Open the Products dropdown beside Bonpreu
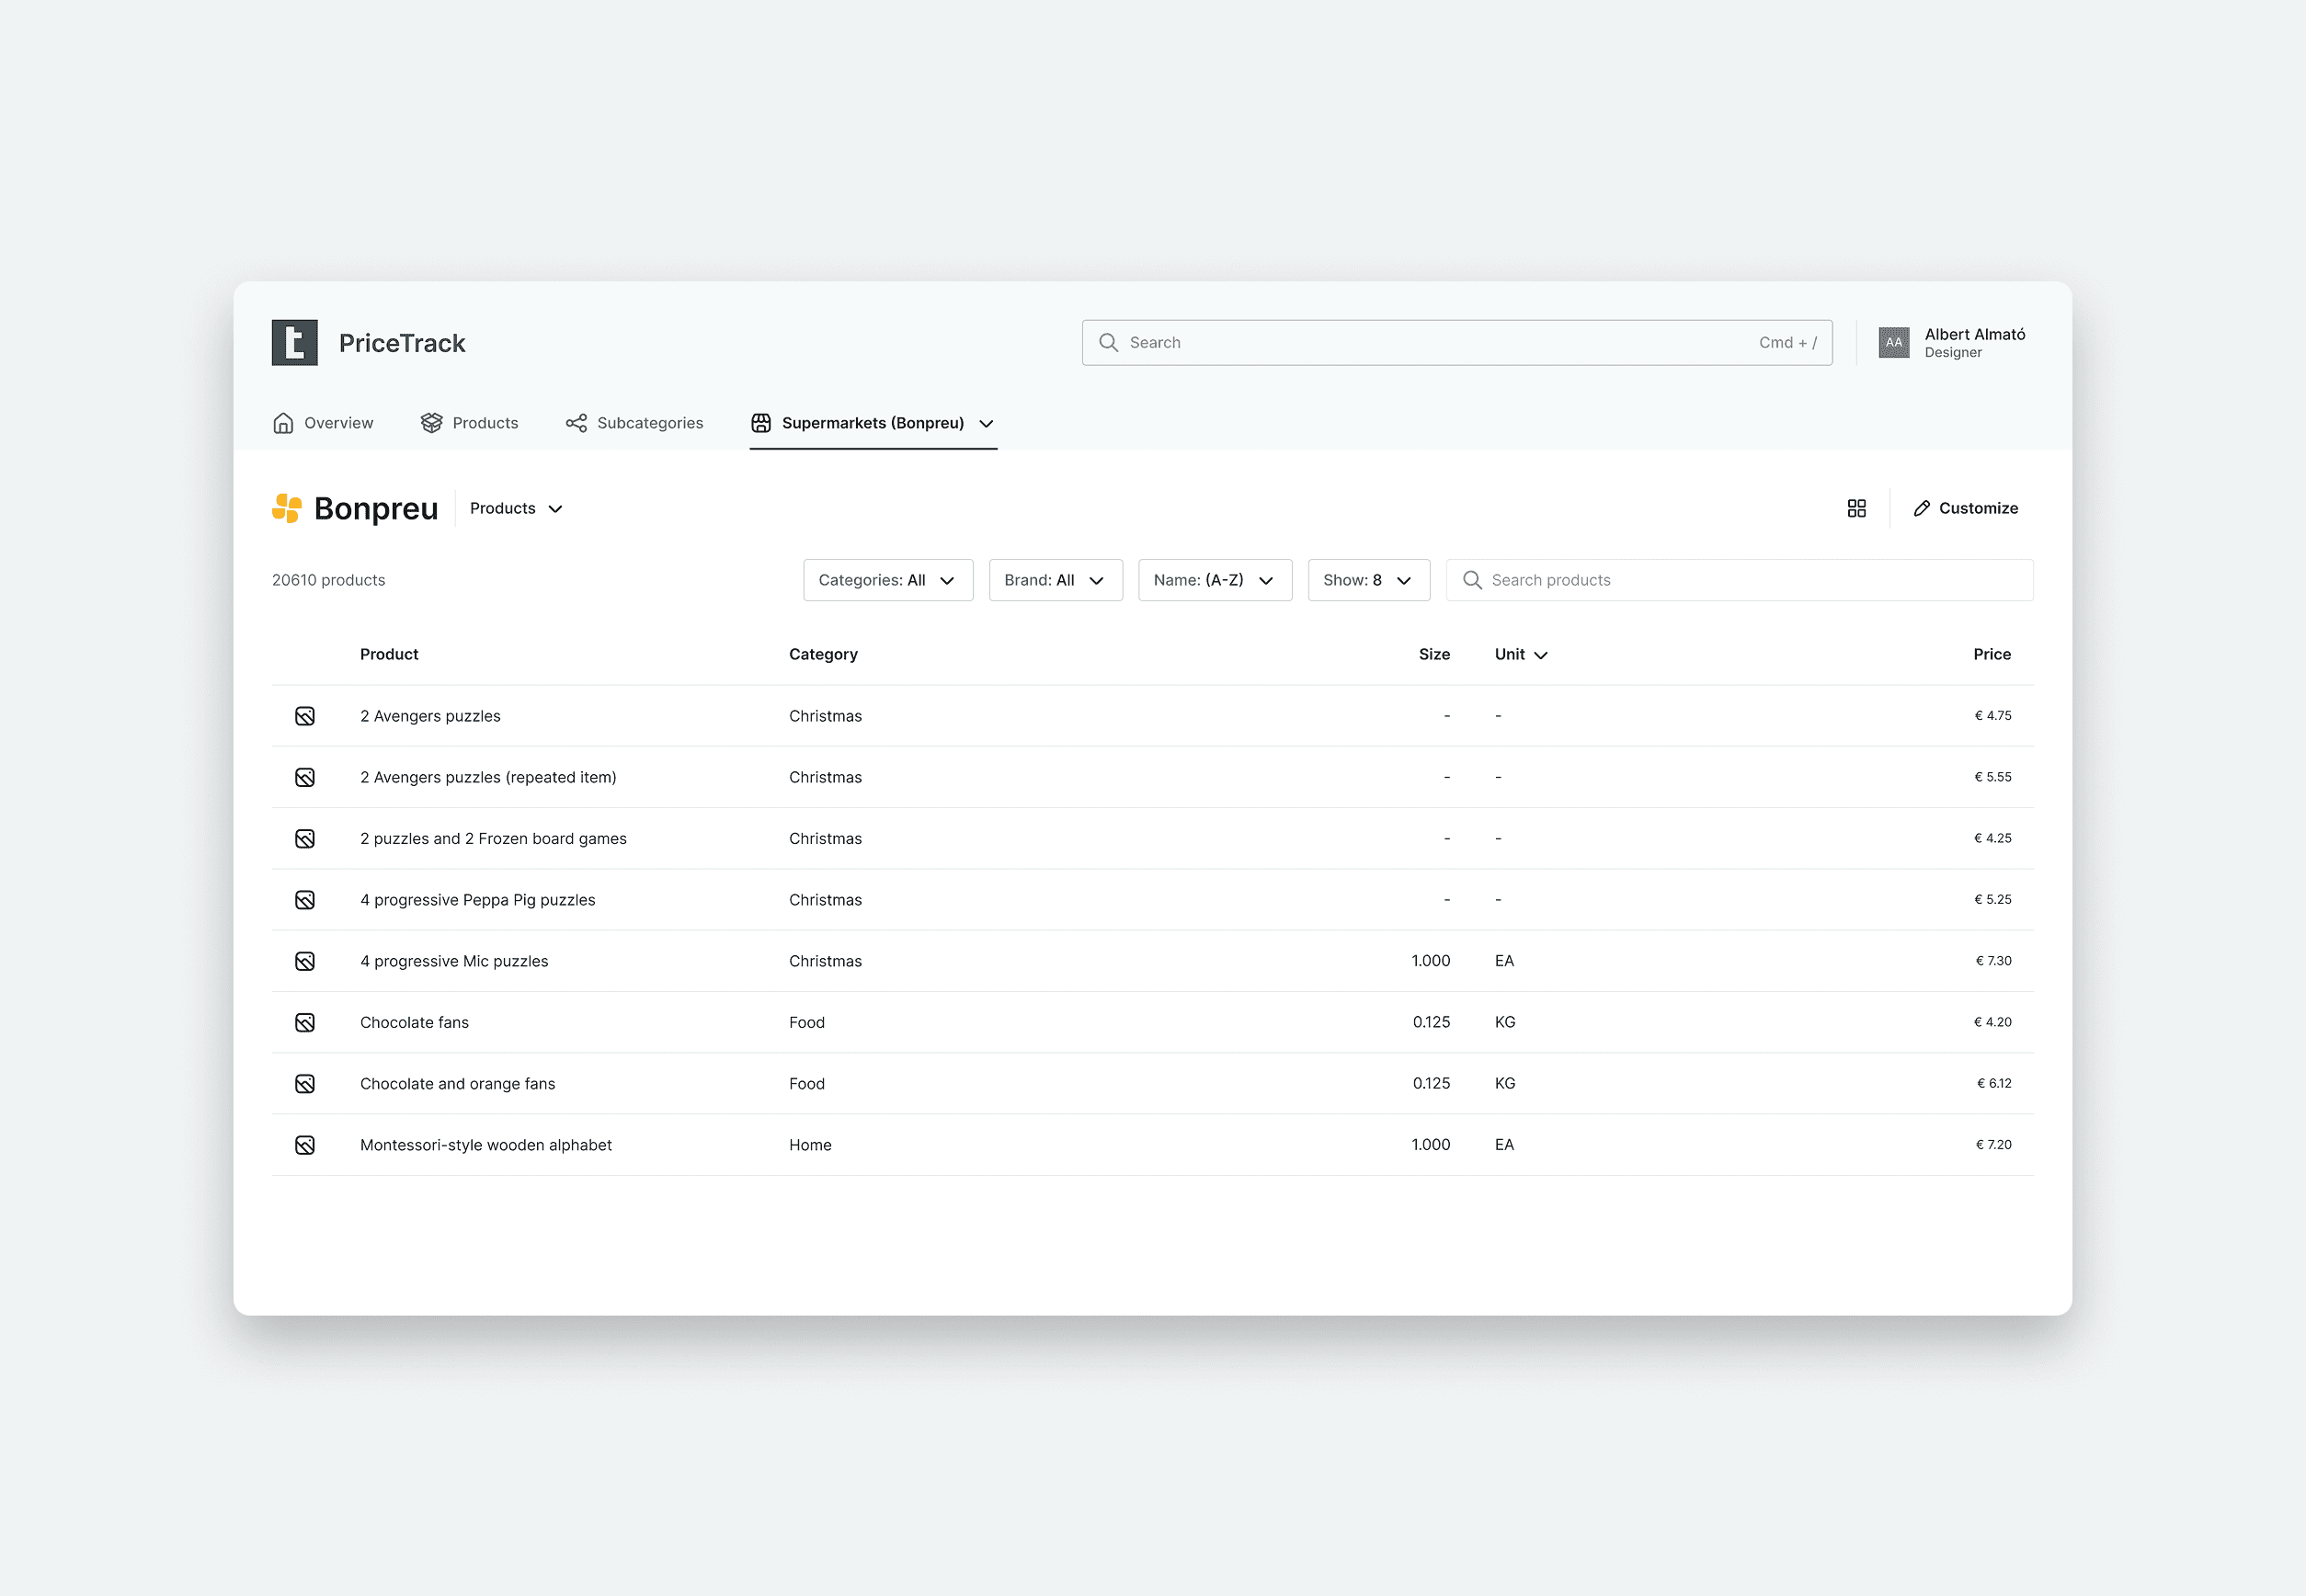Viewport: 2306px width, 1596px height. click(516, 509)
